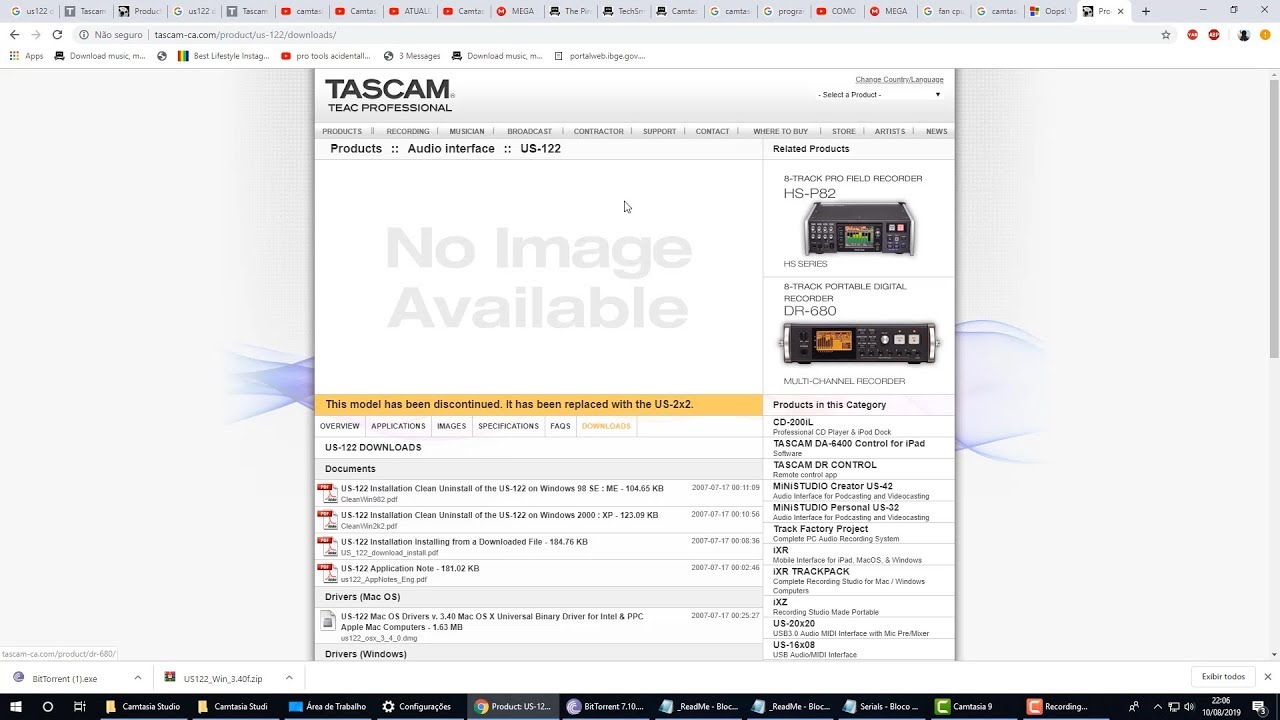Viewport: 1280px width, 720px height.
Task: Switch to BitTorrent 7.10 in the taskbar
Action: click(x=606, y=706)
